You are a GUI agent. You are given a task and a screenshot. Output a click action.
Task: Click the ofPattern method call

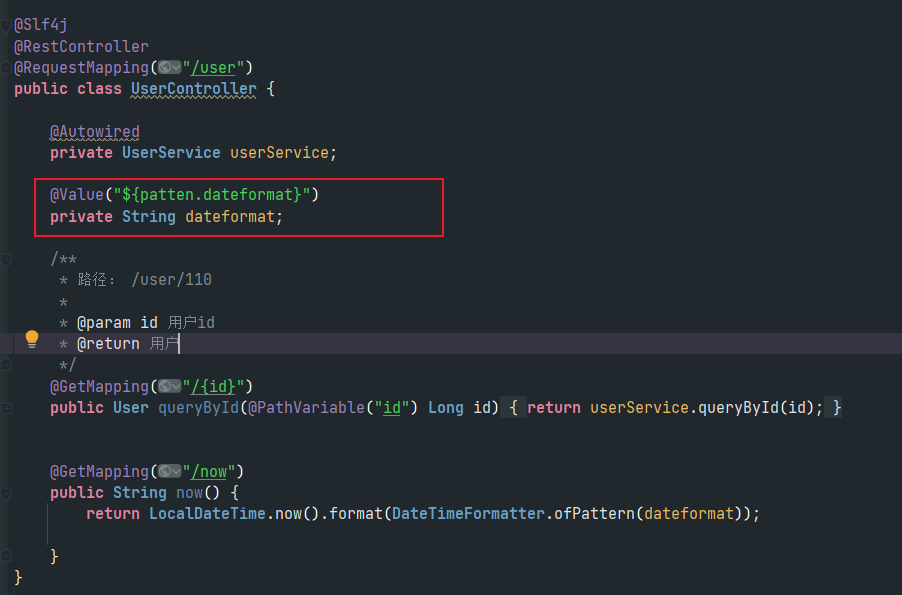594,513
